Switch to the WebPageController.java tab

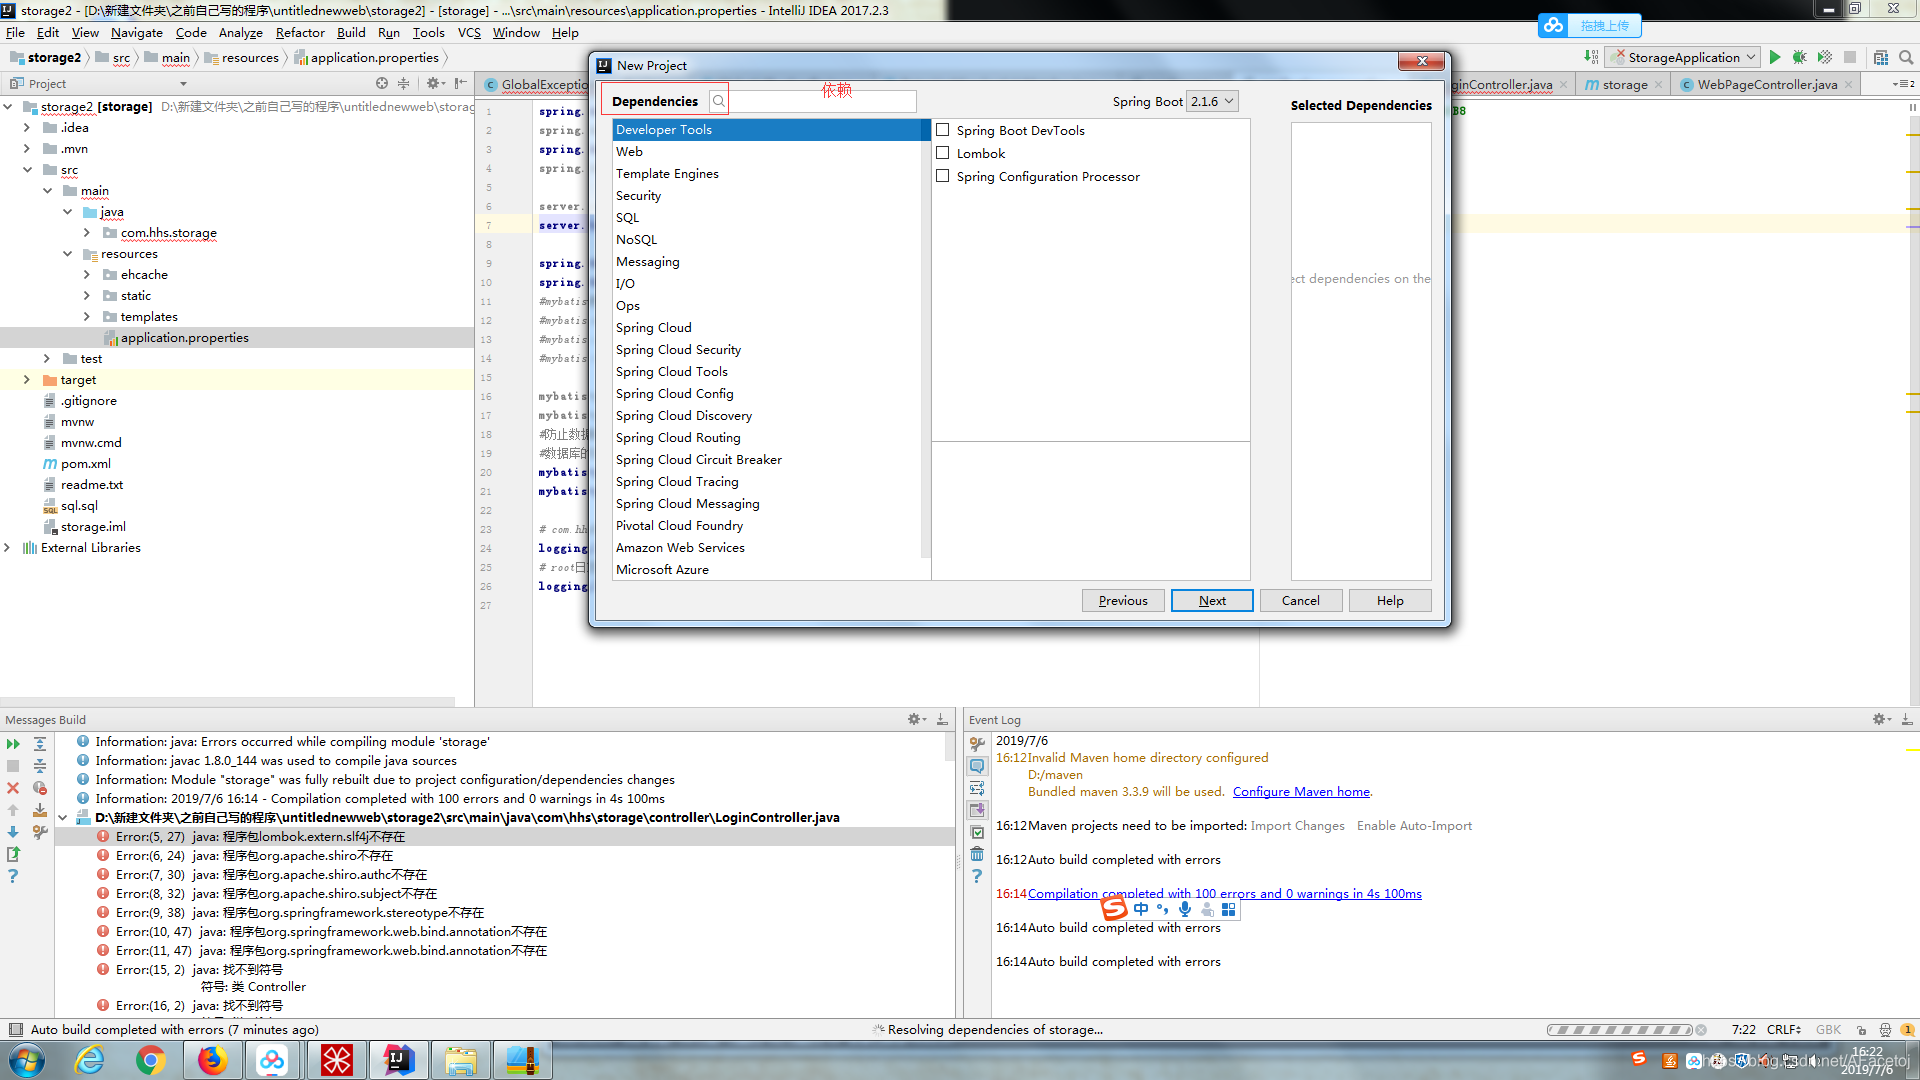1766,84
